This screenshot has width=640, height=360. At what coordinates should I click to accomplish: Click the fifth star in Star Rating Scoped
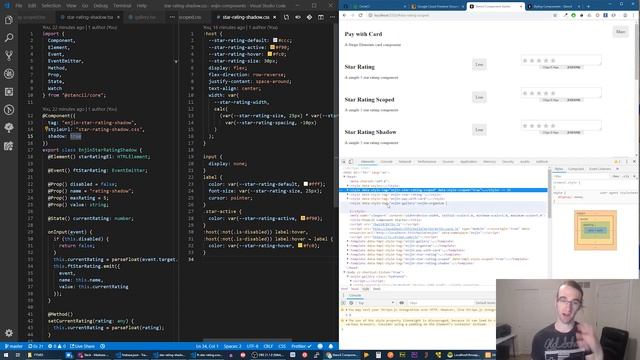point(553,93)
